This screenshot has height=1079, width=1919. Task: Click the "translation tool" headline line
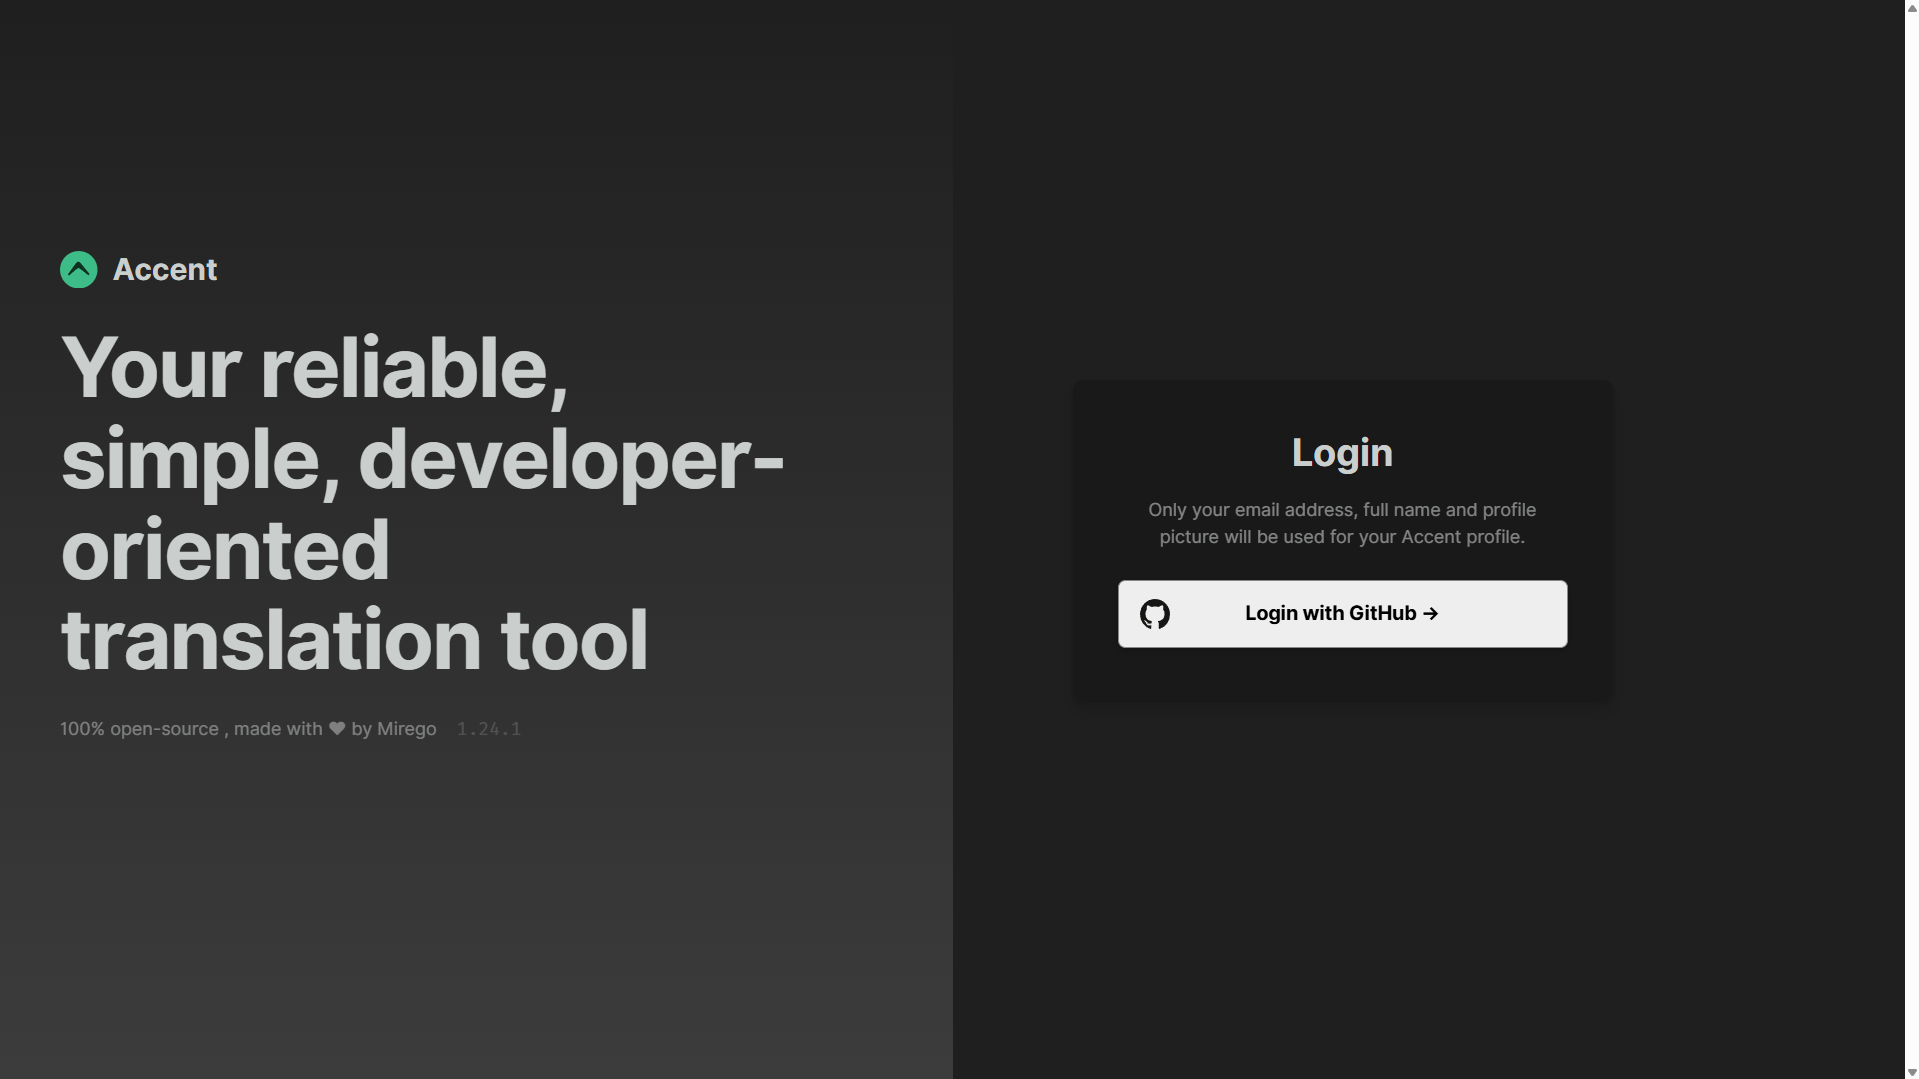point(354,640)
